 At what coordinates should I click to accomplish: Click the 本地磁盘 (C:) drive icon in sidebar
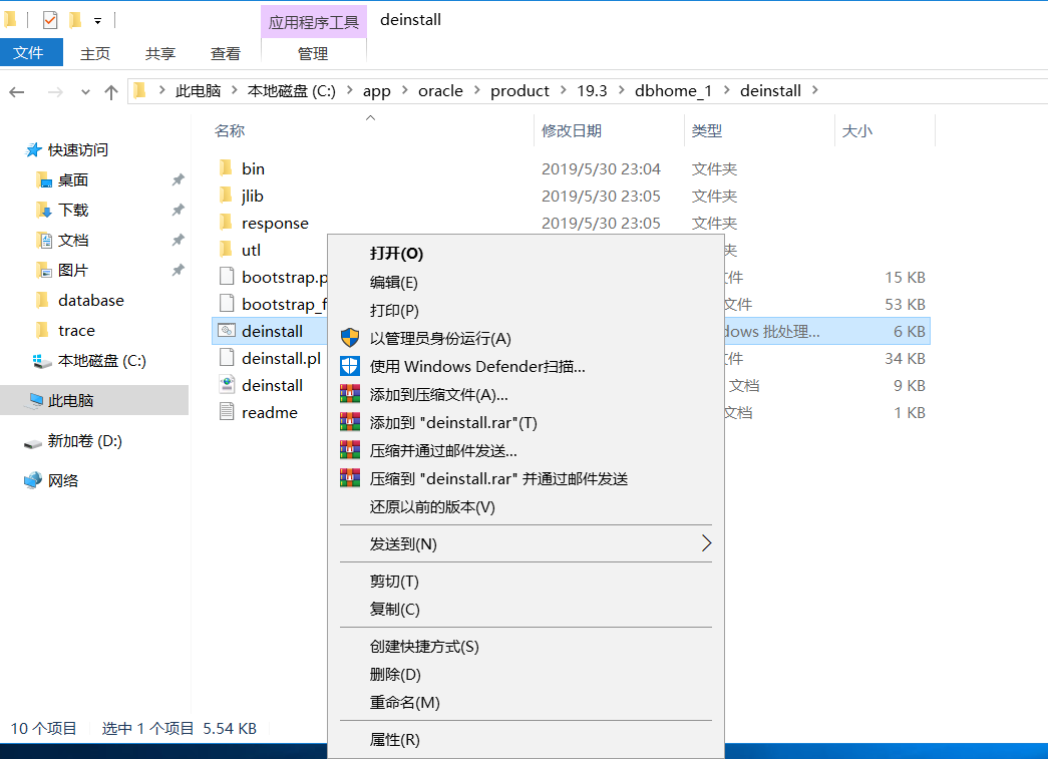coord(42,361)
